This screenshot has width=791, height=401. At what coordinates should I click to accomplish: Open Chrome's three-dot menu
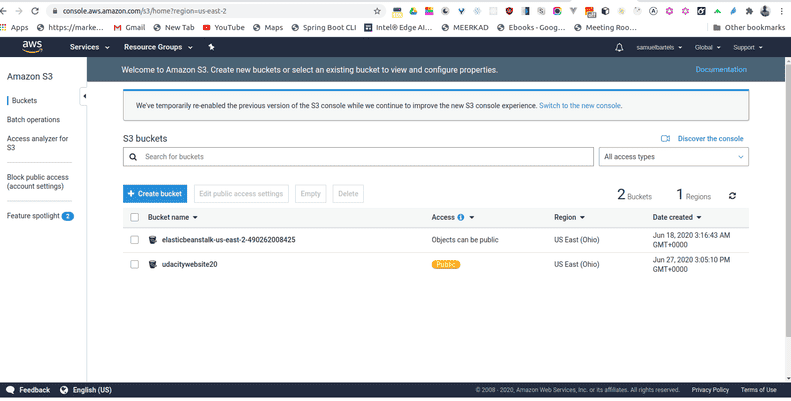point(781,11)
